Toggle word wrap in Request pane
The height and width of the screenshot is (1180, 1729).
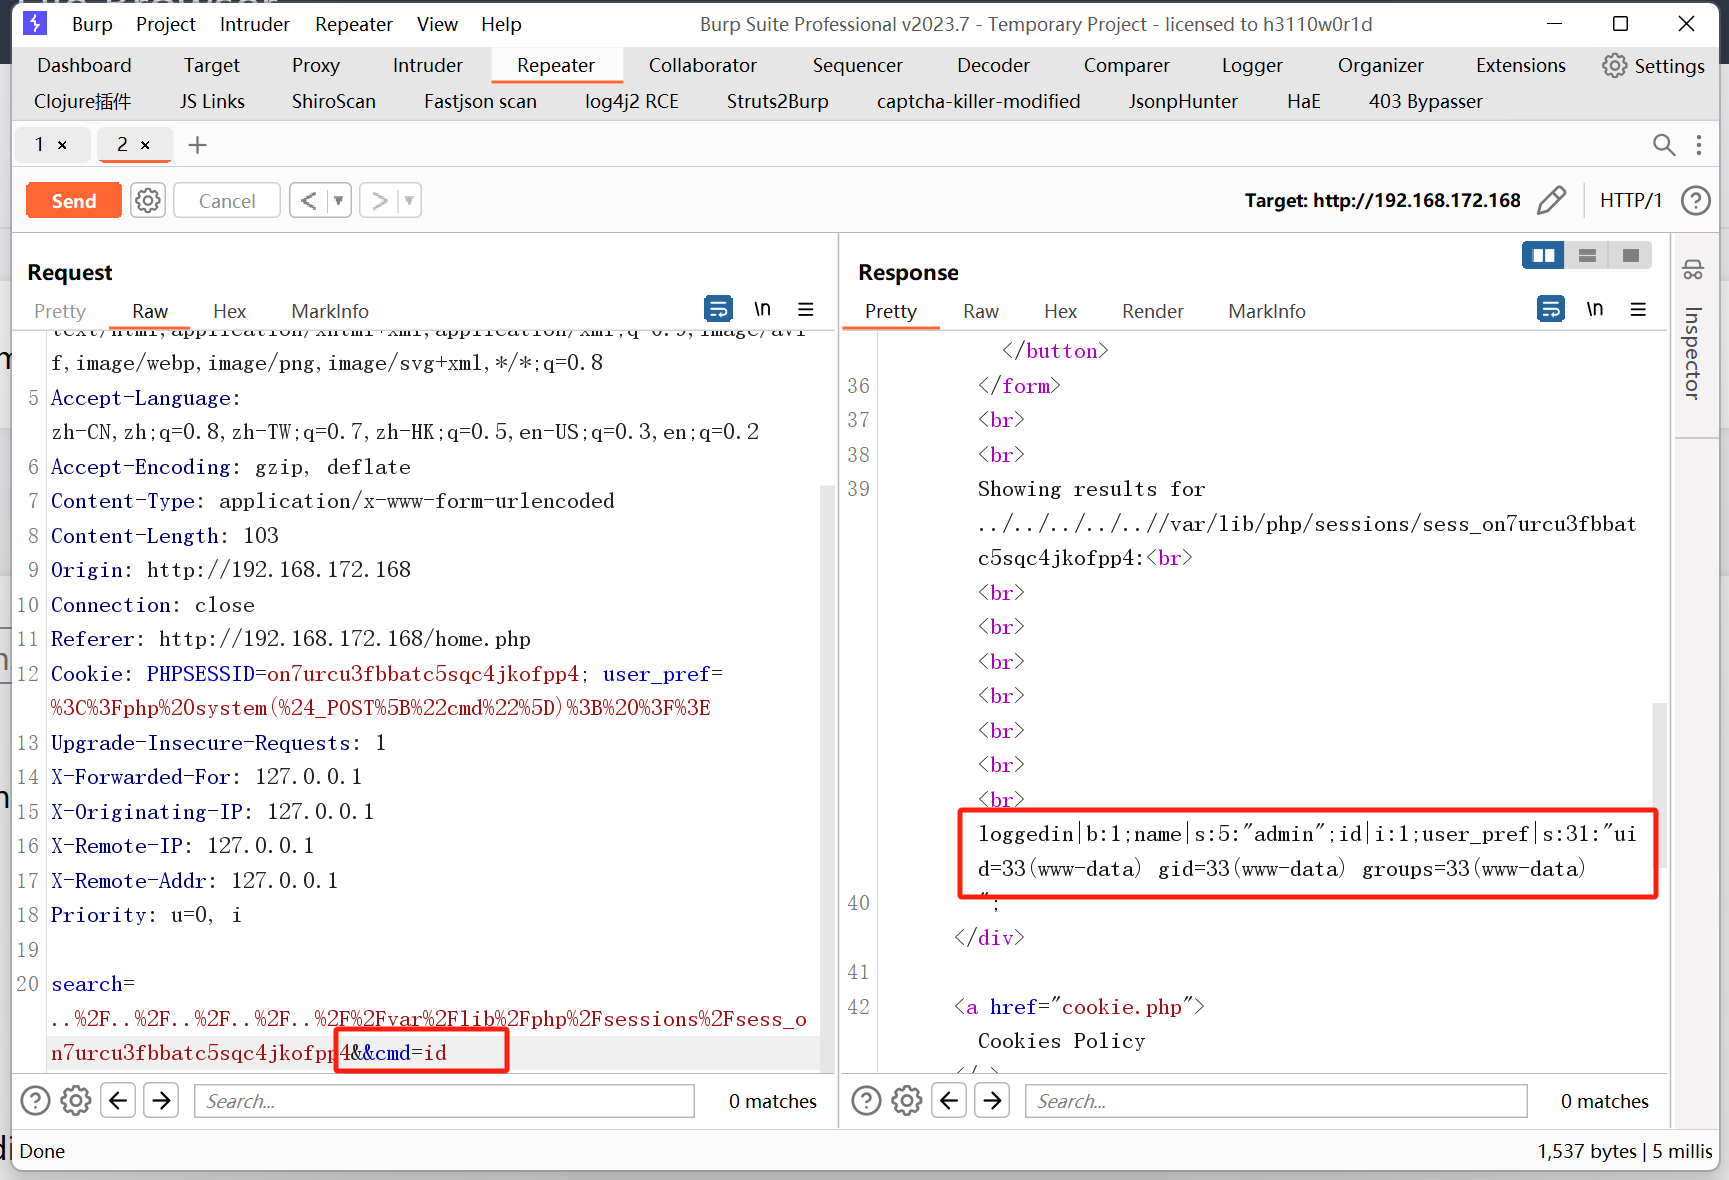click(x=718, y=309)
